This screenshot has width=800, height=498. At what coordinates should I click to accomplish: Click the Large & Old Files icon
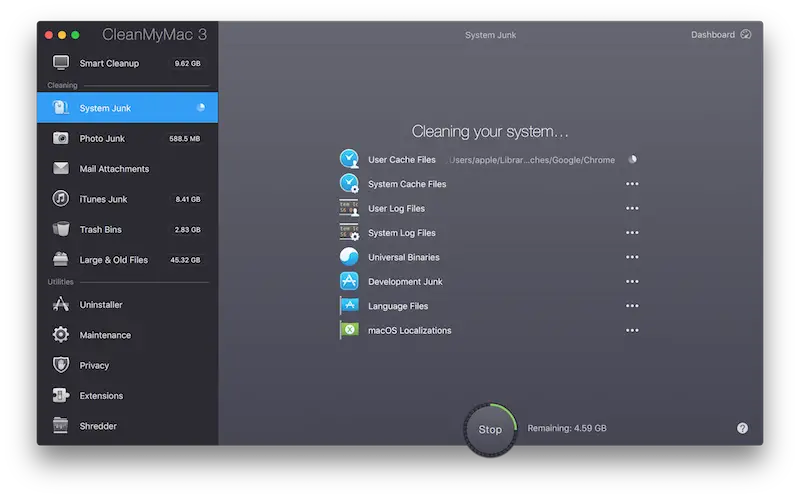[x=61, y=259]
